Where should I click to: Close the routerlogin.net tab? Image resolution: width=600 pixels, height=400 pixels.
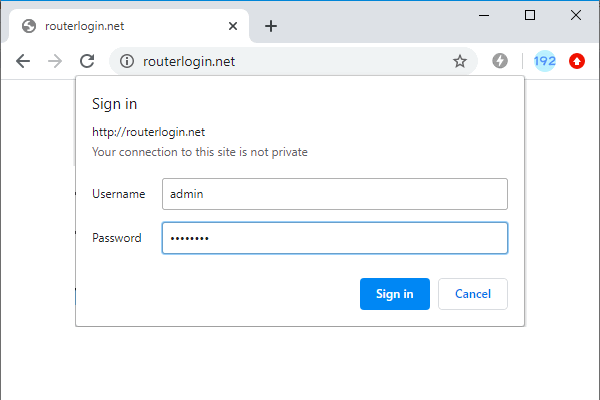click(x=233, y=26)
